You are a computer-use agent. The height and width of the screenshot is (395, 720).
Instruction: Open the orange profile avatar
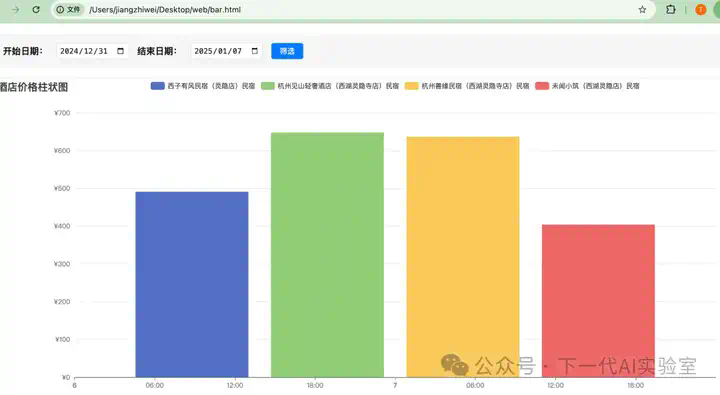coord(701,9)
